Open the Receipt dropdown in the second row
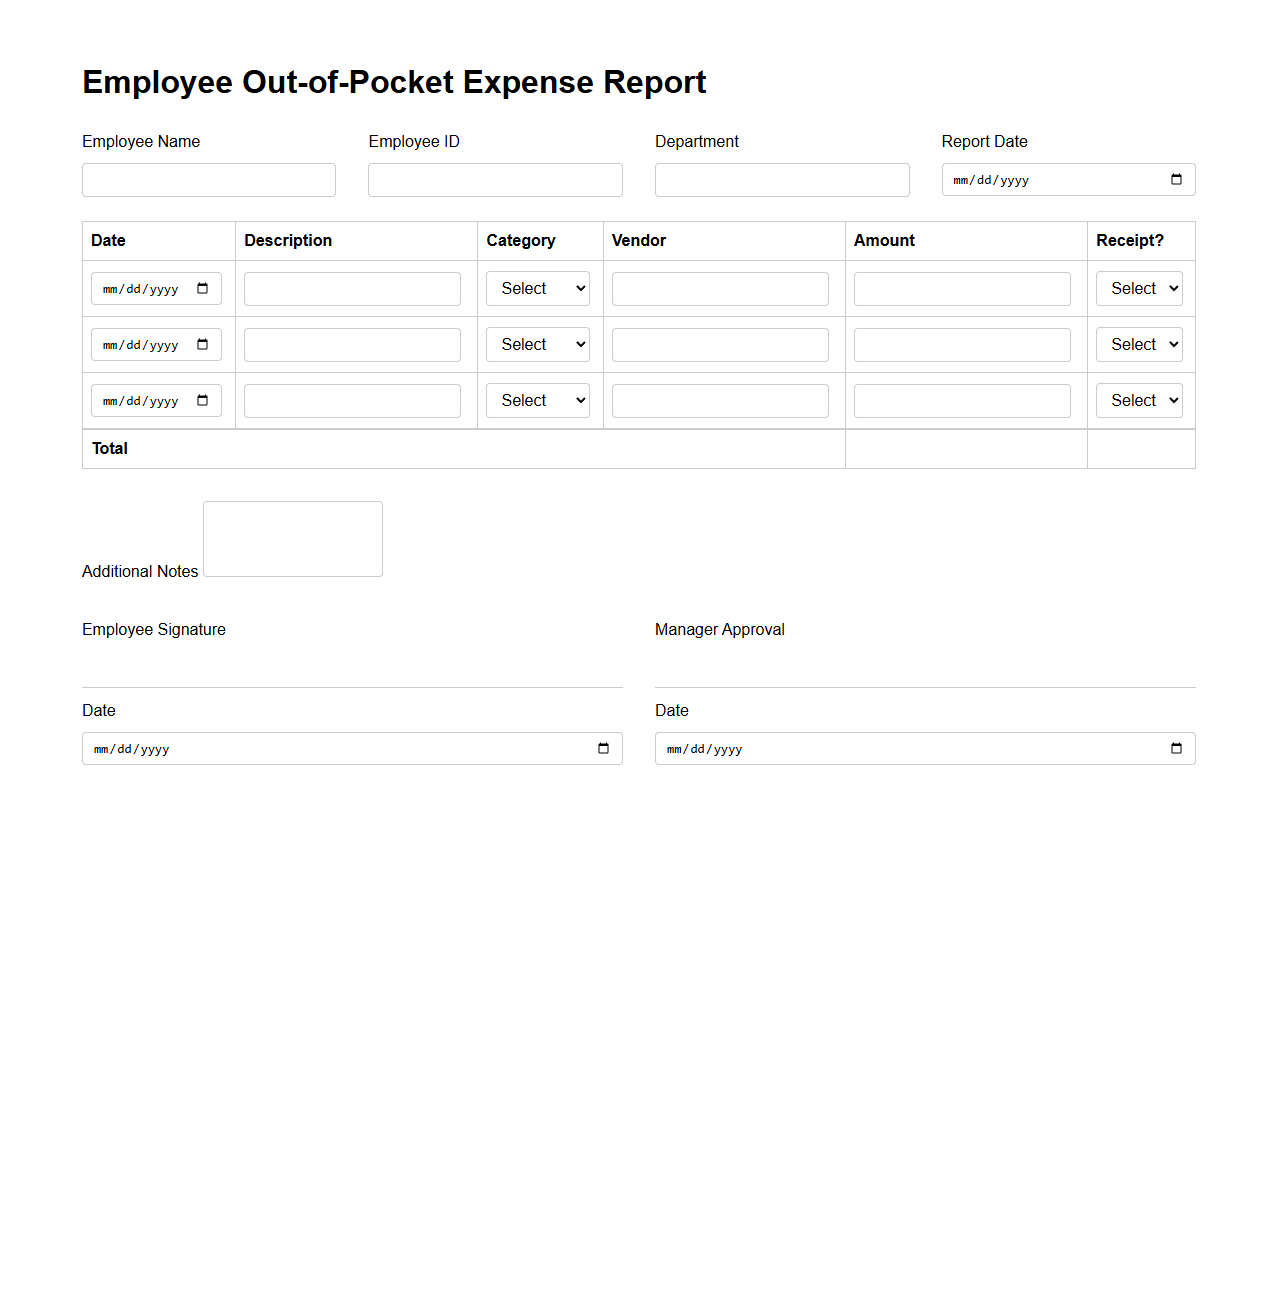The image size is (1278, 1300). [1139, 344]
